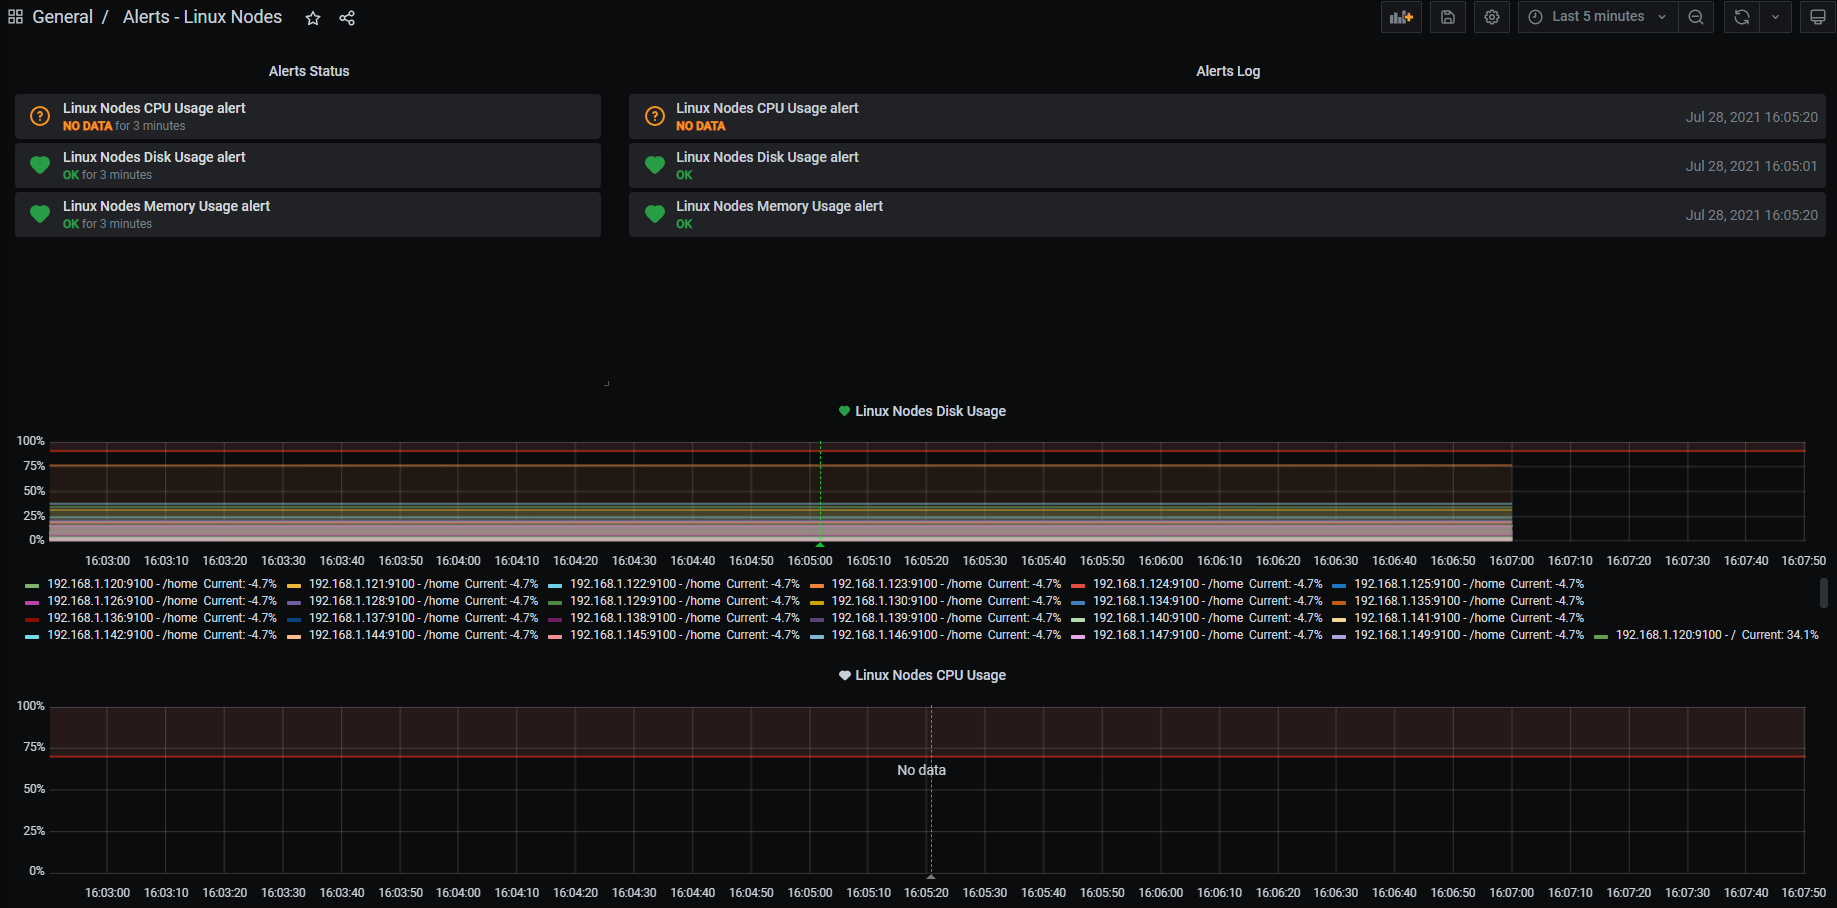Open the Linux Nodes CPU Usage panel menu
The image size is (1837, 908).
coord(929,675)
